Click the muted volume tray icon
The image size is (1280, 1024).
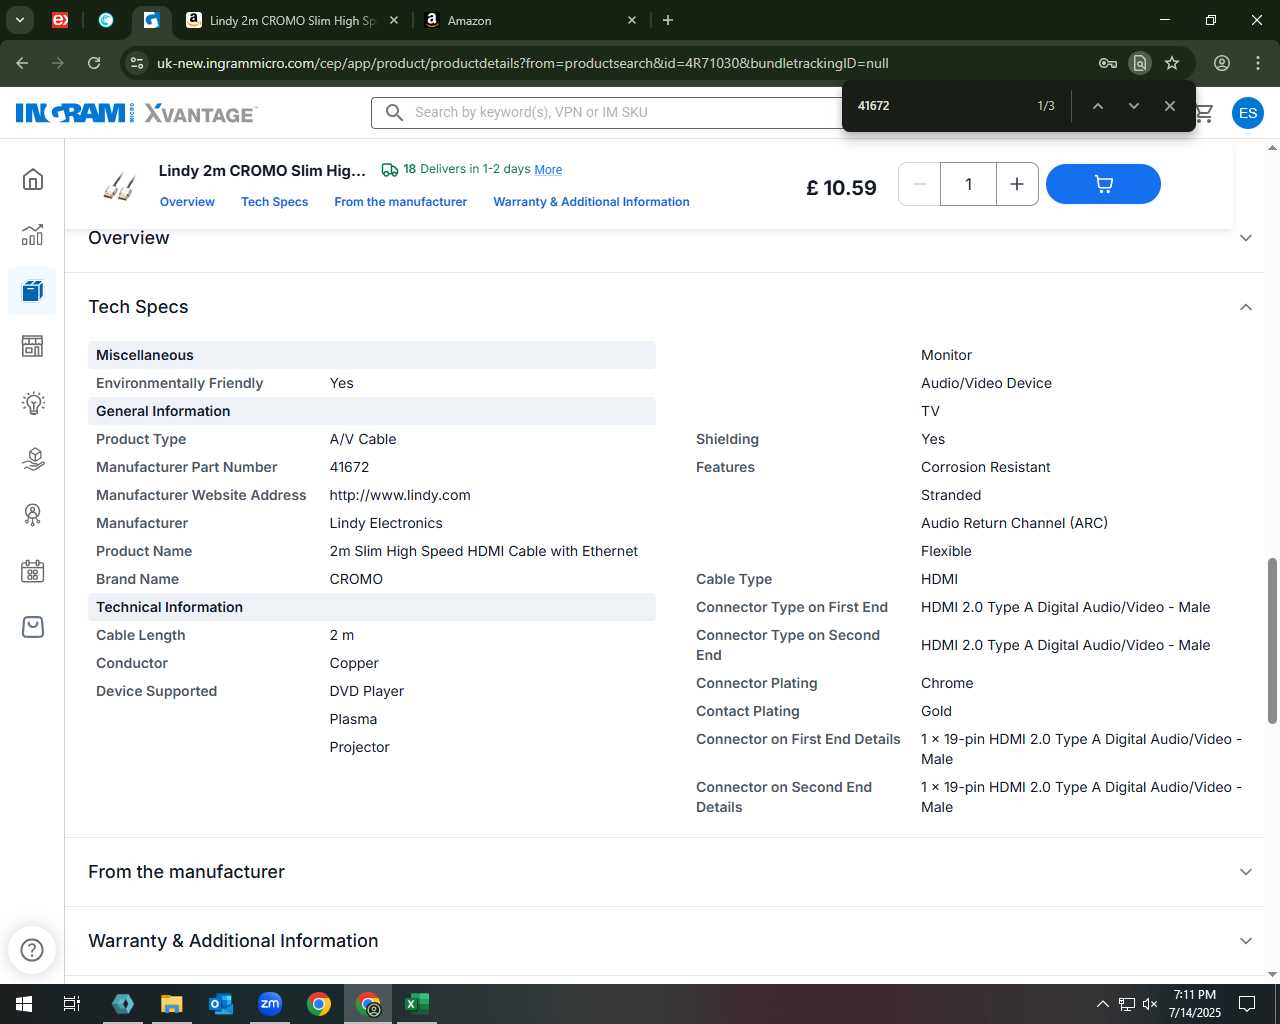pos(1150,1004)
